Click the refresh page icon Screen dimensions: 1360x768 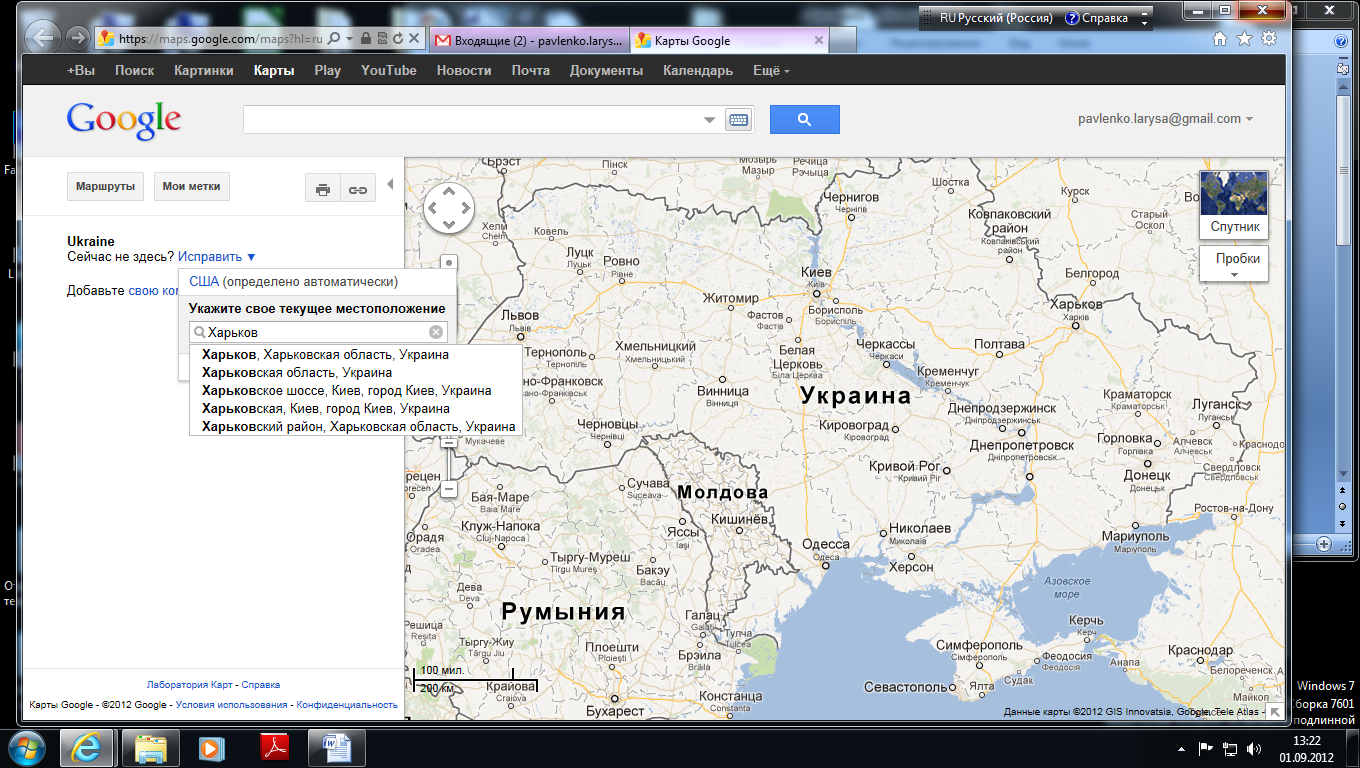point(399,39)
